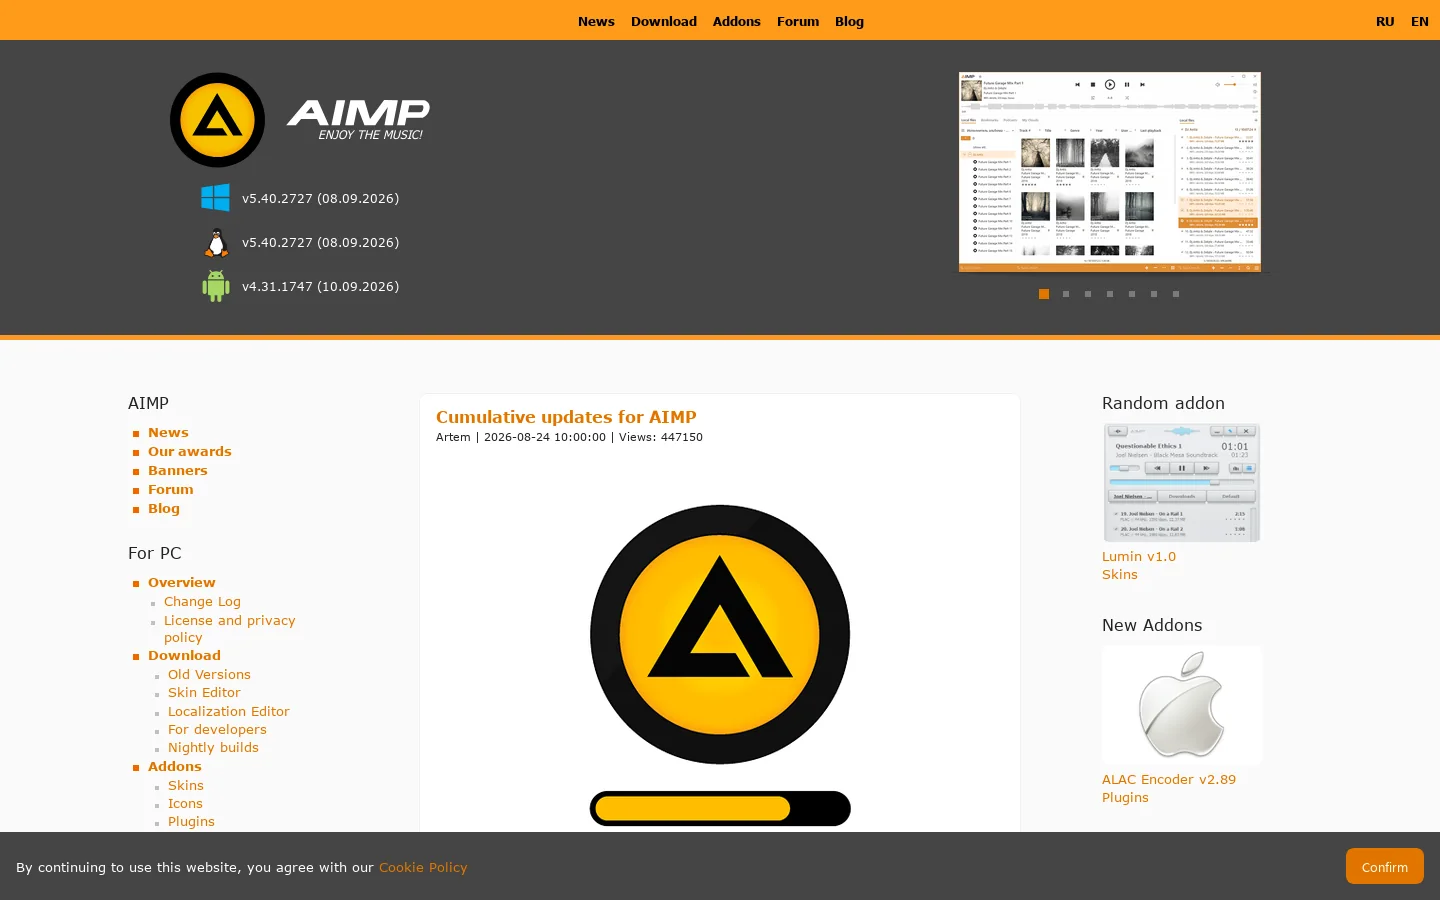Open the large AIMP logo image in article
Screen dimensions: 1440x900
720,634
